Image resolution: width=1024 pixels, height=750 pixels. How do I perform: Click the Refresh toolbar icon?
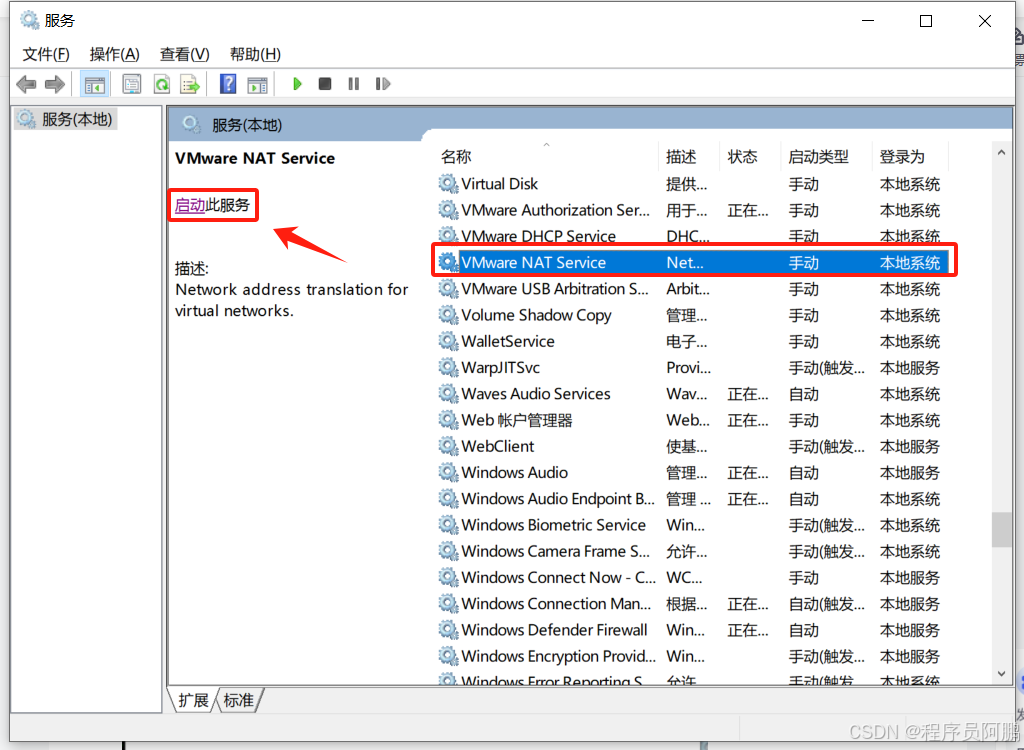[161, 84]
